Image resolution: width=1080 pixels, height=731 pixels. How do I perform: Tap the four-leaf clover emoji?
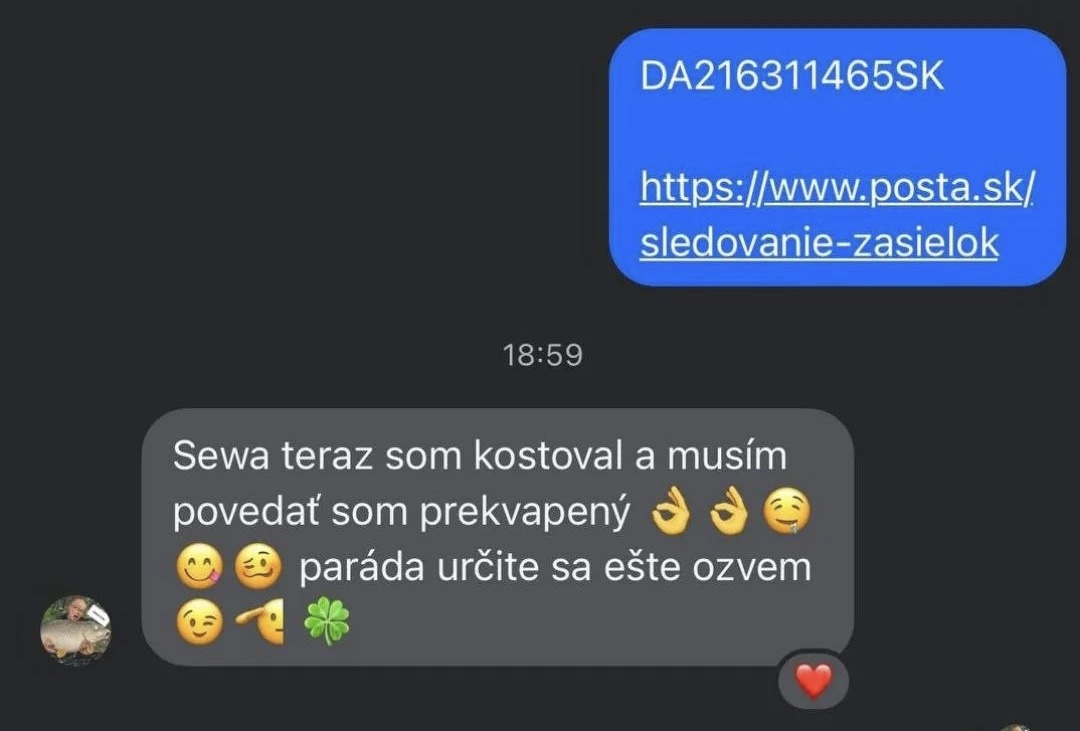[327, 621]
